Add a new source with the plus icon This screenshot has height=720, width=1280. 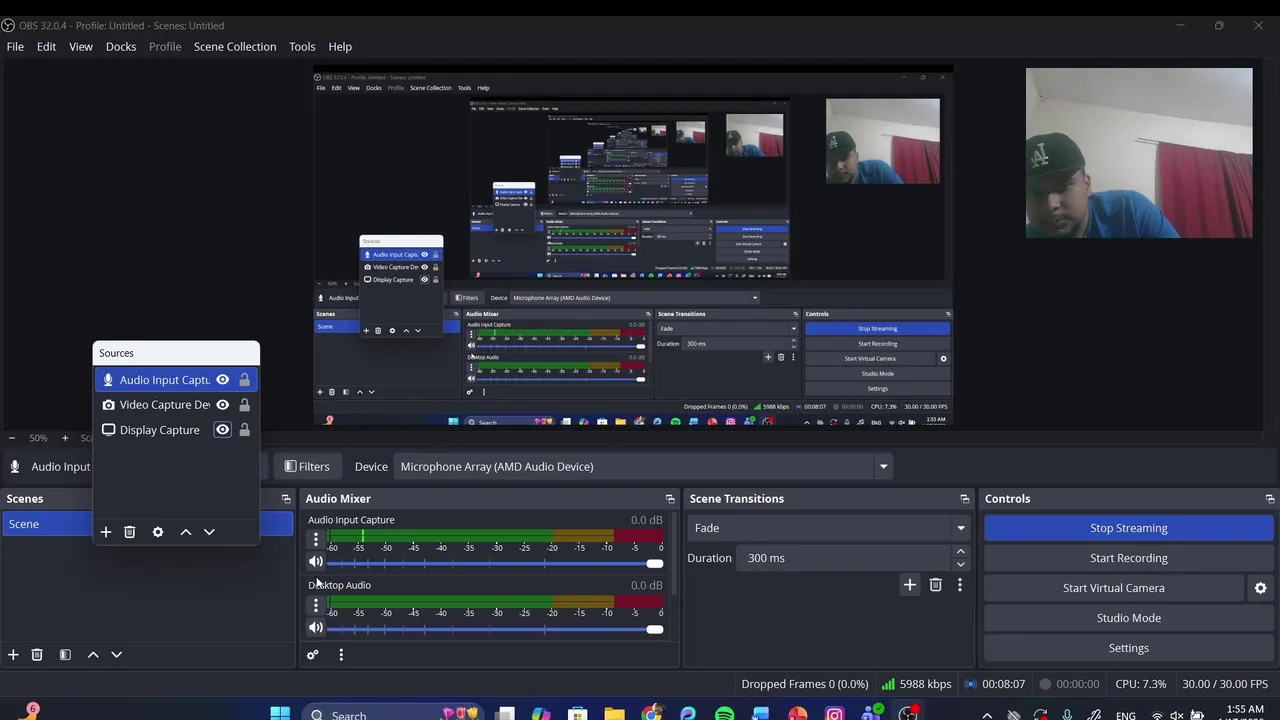pos(106,532)
